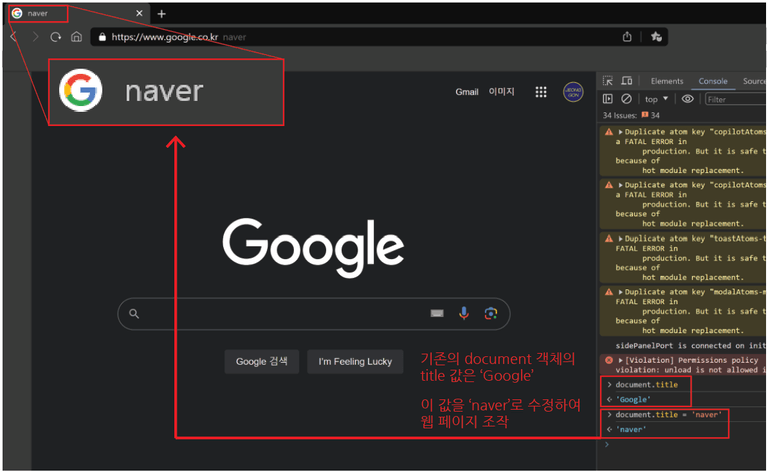Image resolution: width=768 pixels, height=472 pixels.
Task: Click the I'm Feeling Lucky button
Action: [x=355, y=362]
